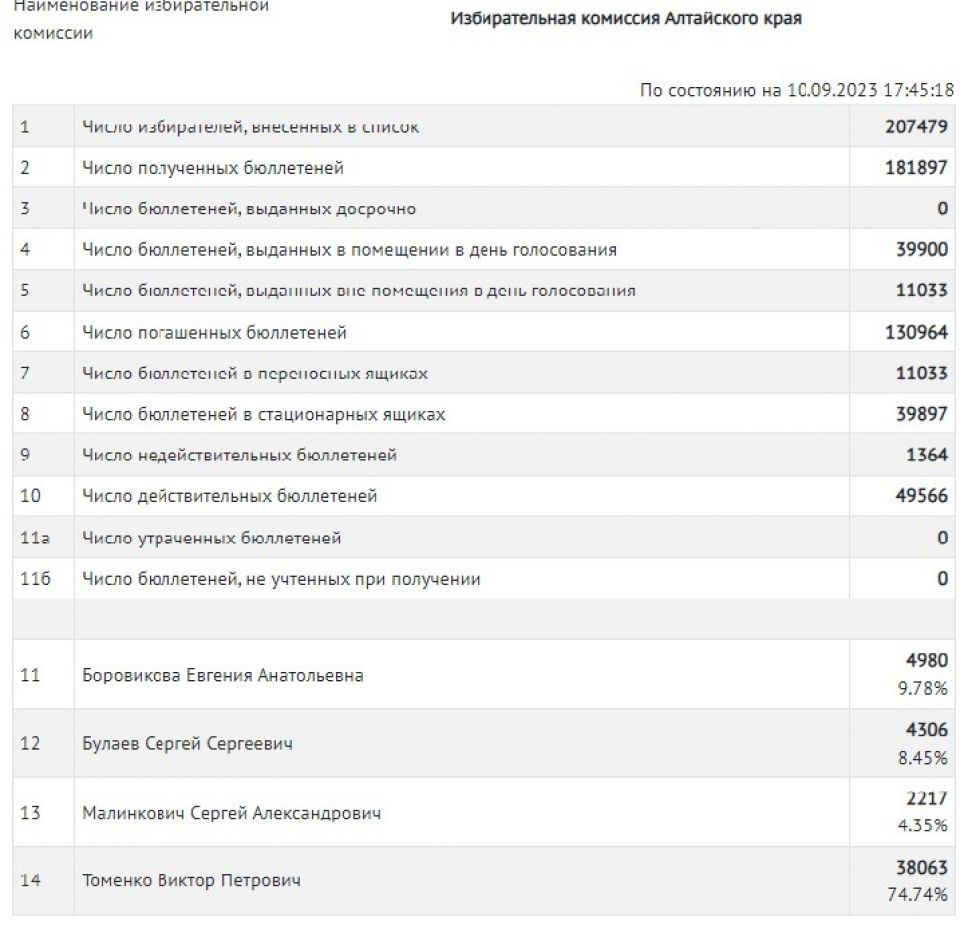Screen dimensions: 960x933
Task: Select the label "Число избирателей, внесенных в список"
Action: click(x=250, y=127)
